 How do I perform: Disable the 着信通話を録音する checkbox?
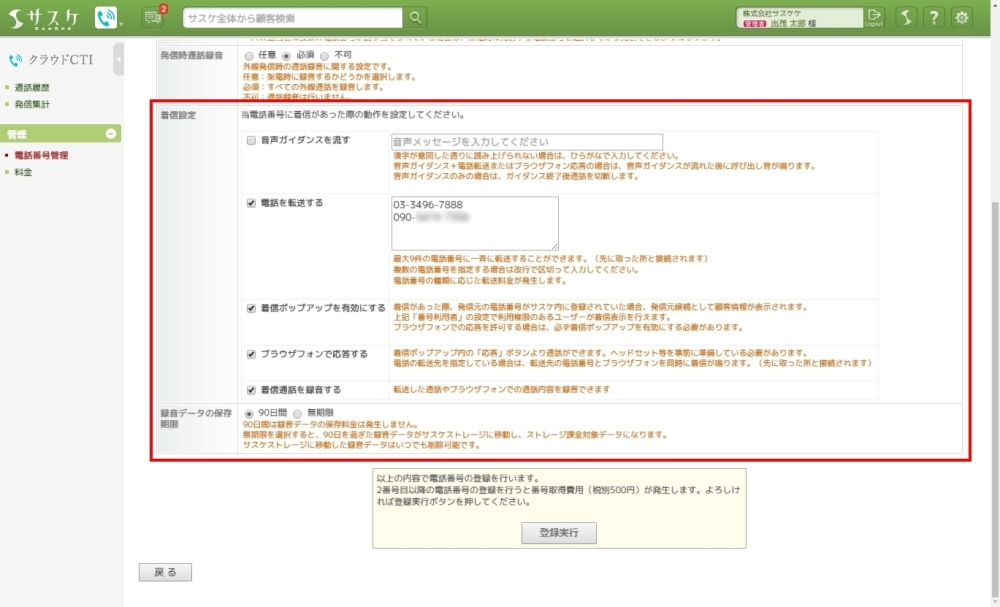[x=252, y=389]
